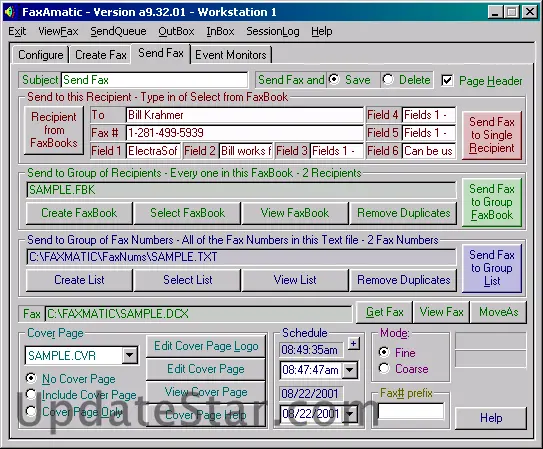Click the Field 1 ElectraSof input
Image resolution: width=543 pixels, height=449 pixels.
point(153,151)
